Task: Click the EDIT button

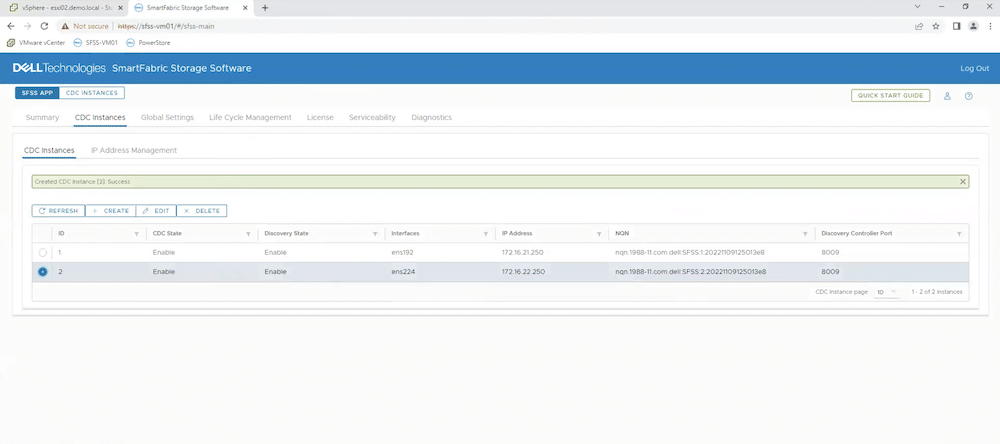Action: pos(156,211)
